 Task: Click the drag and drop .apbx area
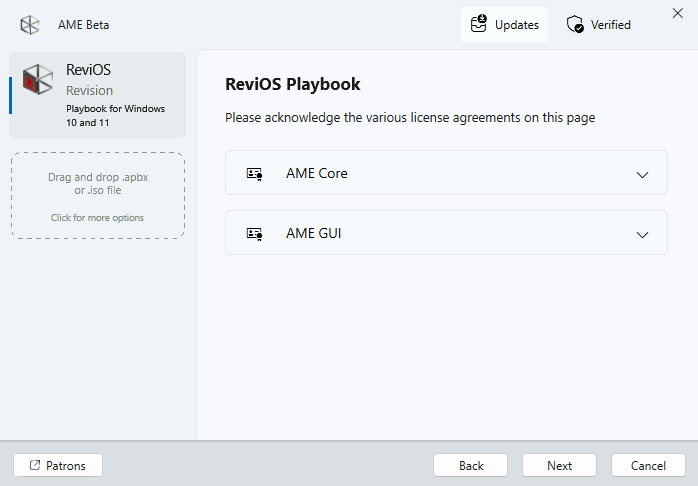click(98, 195)
